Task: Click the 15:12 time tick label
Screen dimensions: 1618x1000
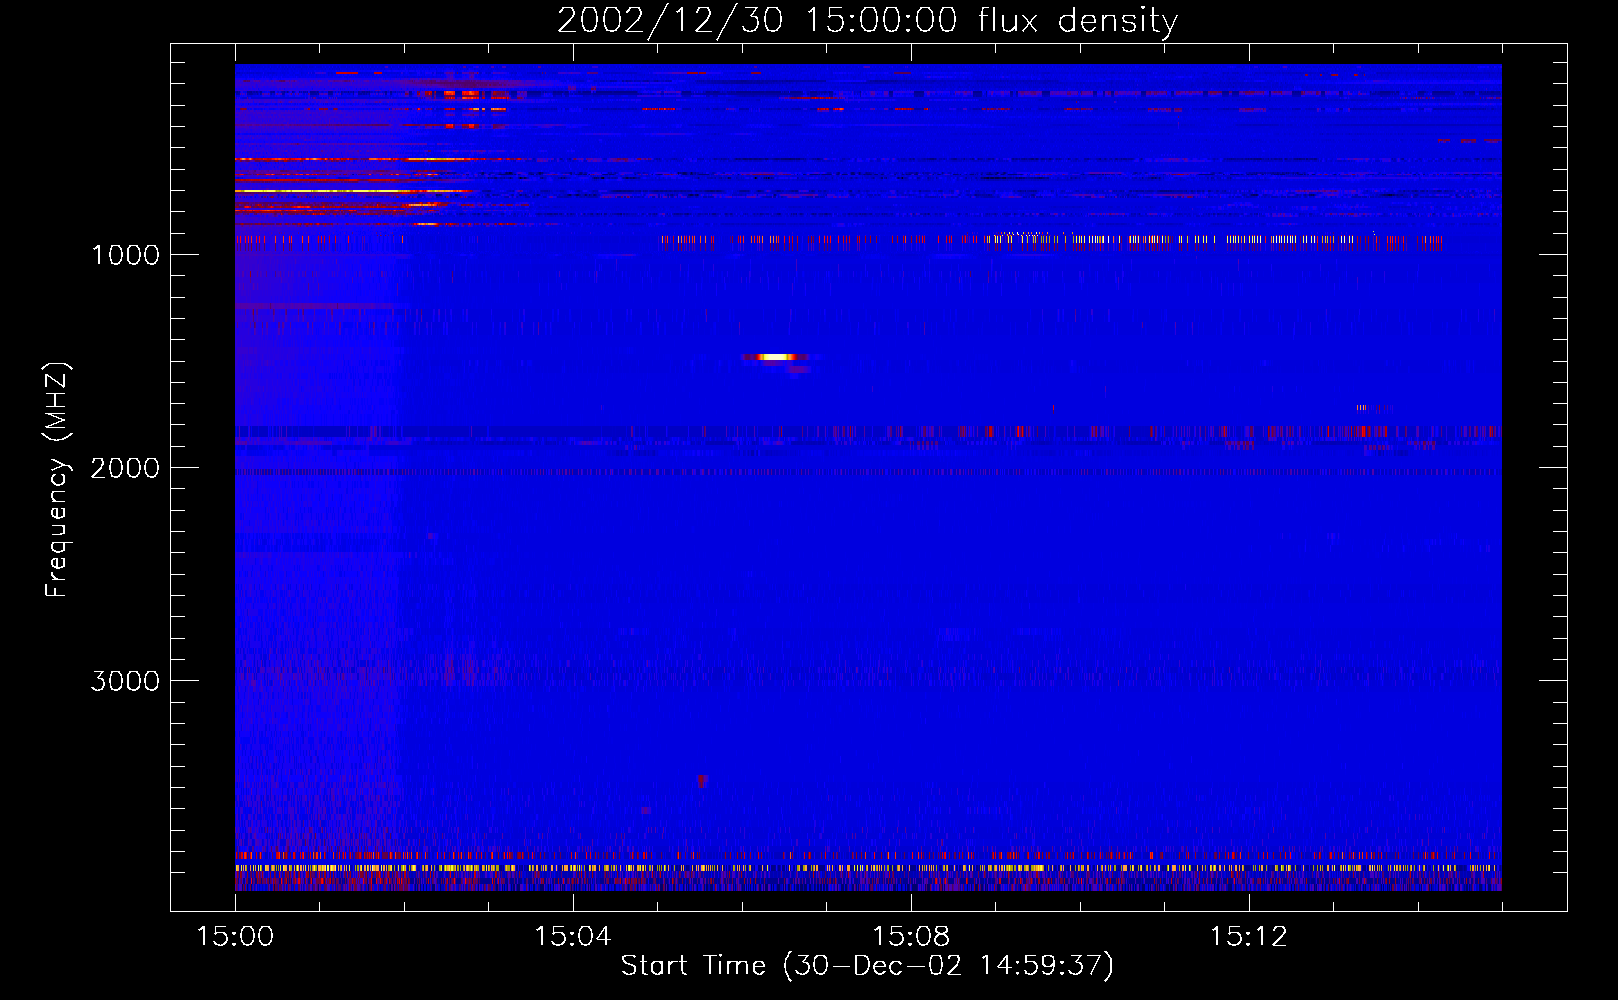Action: [1249, 937]
